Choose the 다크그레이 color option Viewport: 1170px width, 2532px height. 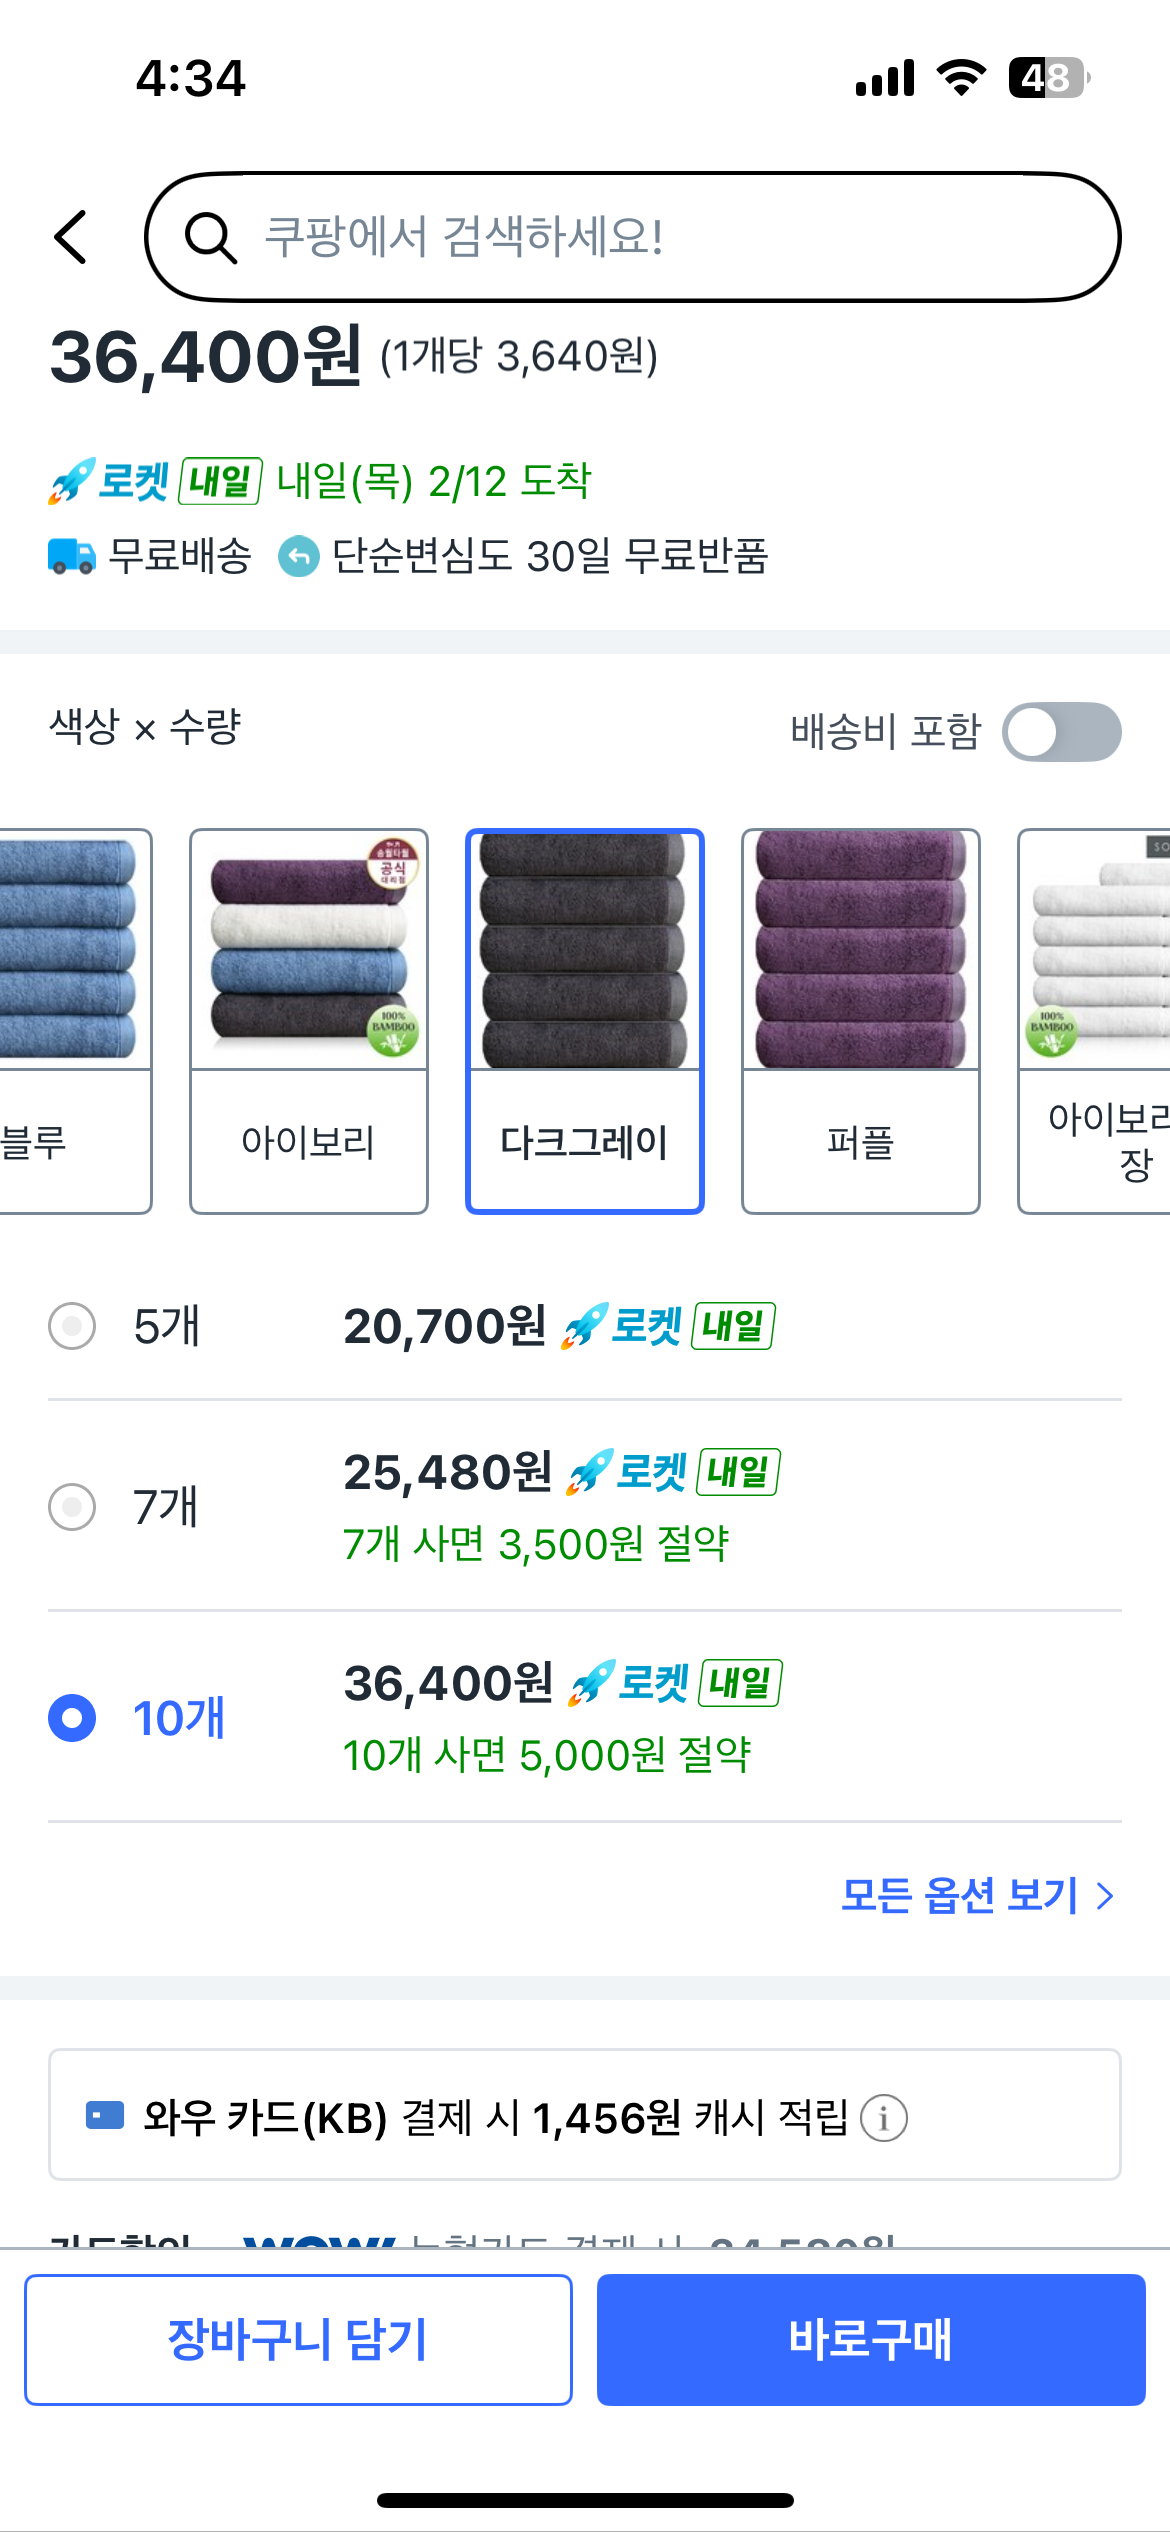click(x=584, y=1021)
